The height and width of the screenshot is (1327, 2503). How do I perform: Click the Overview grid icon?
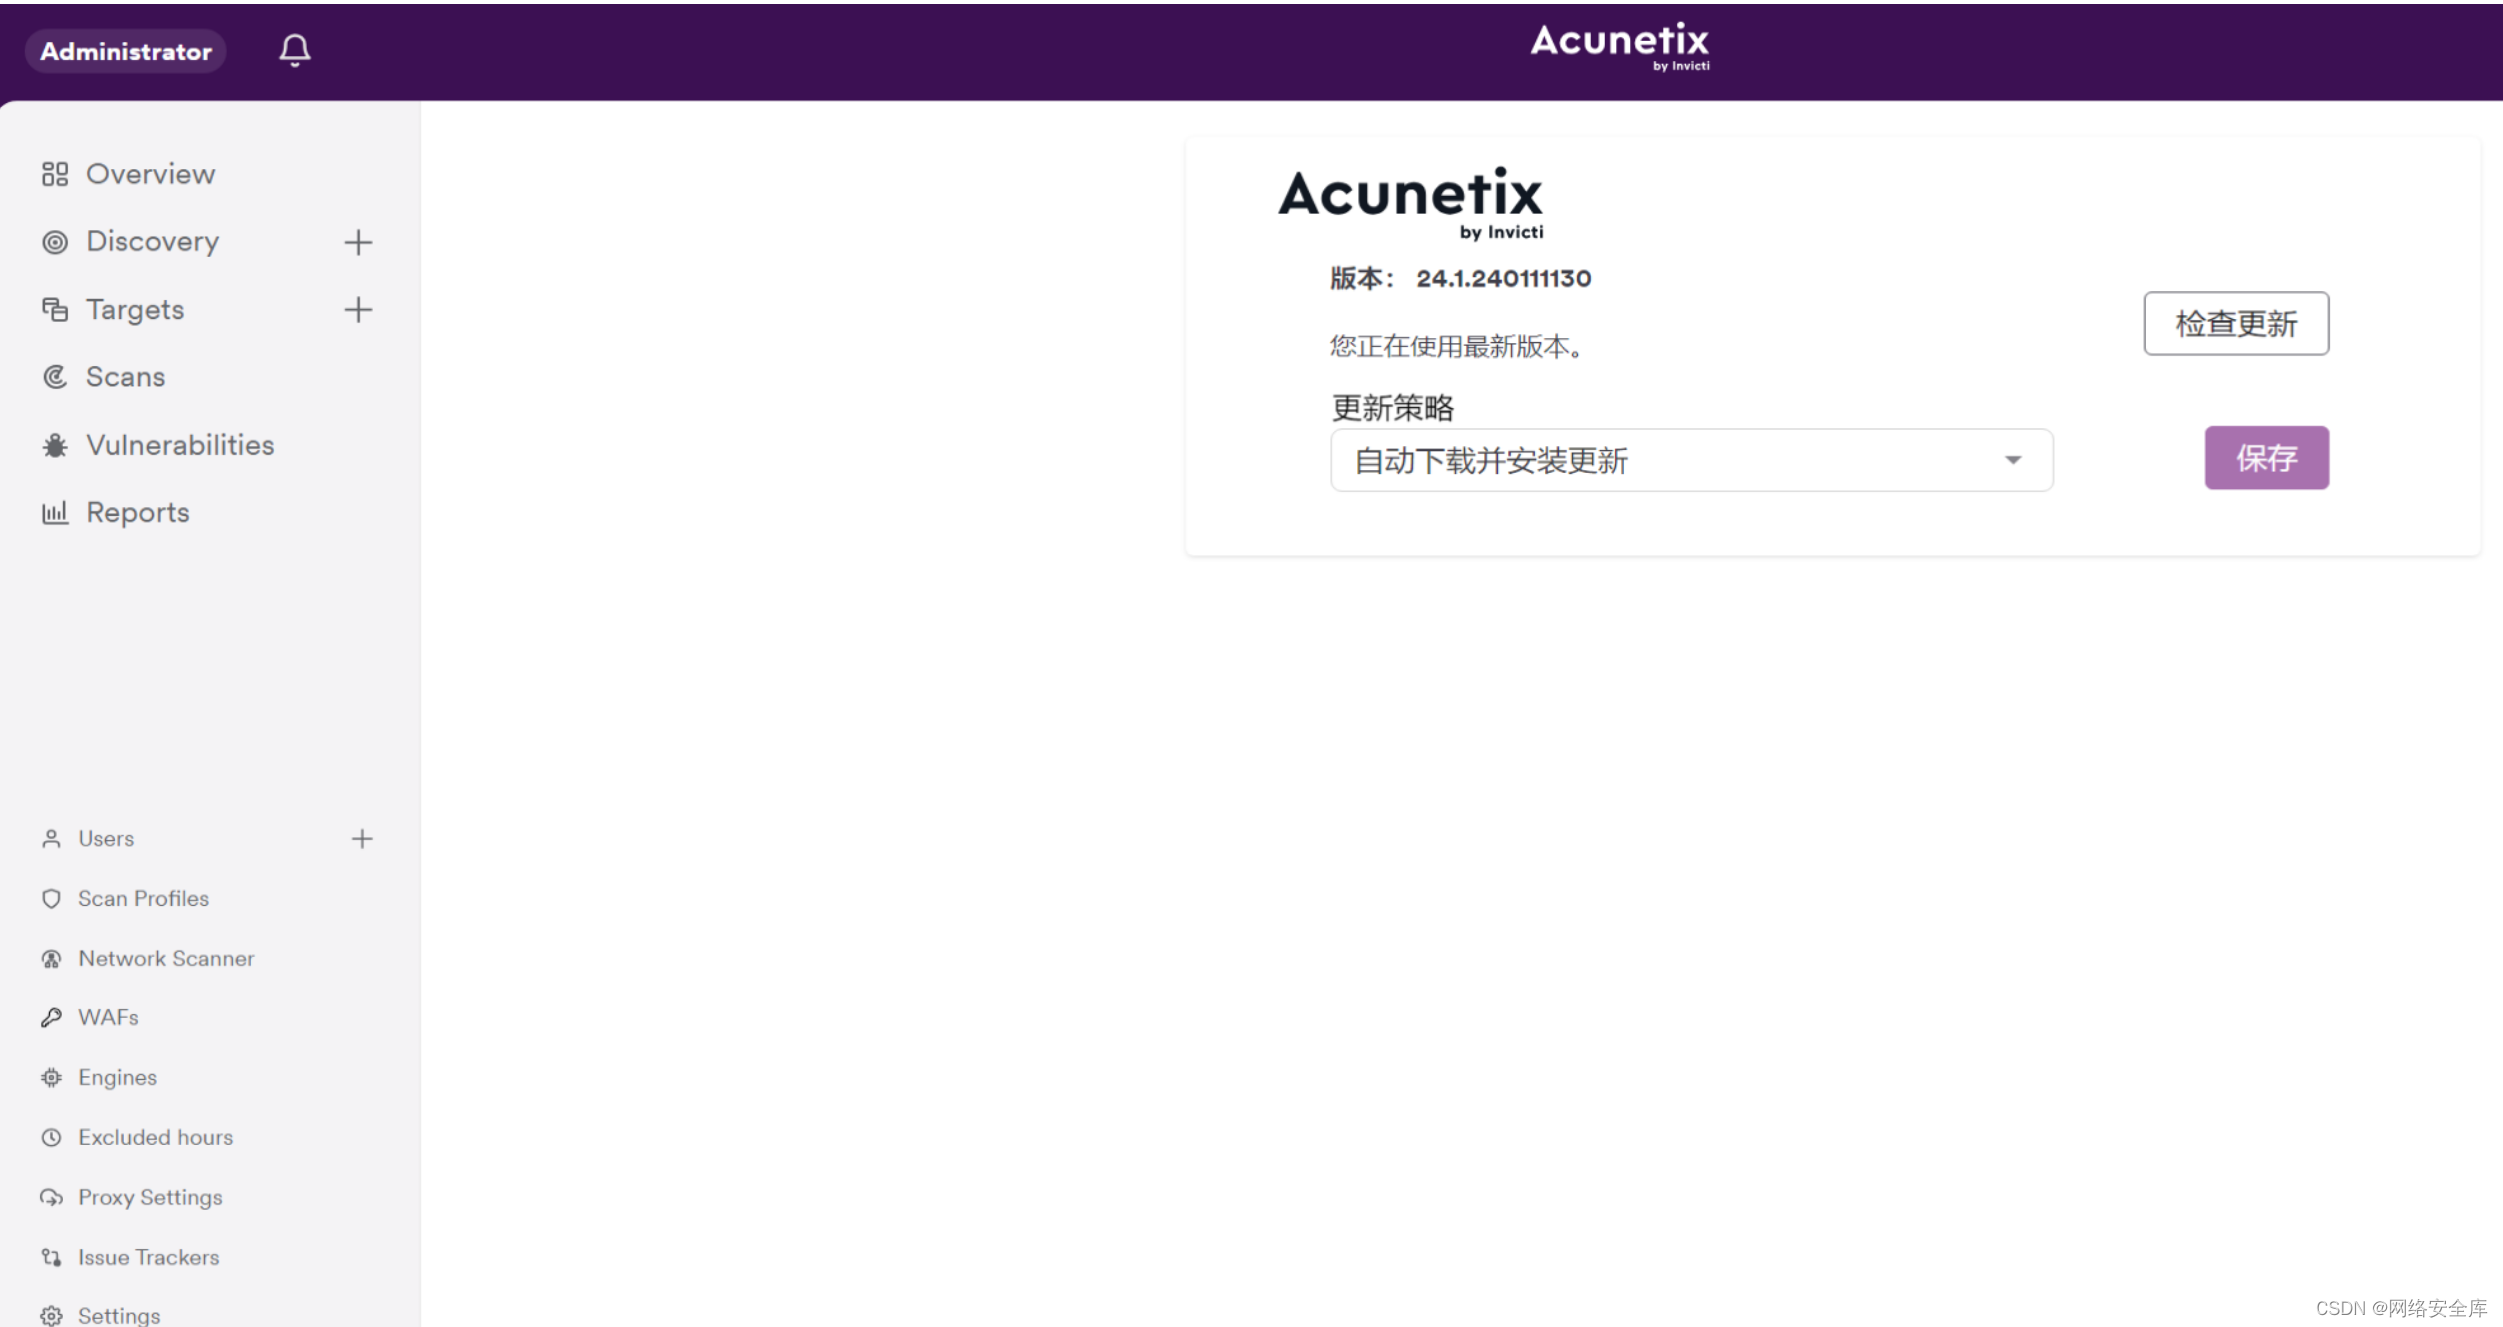pyautogui.click(x=55, y=174)
